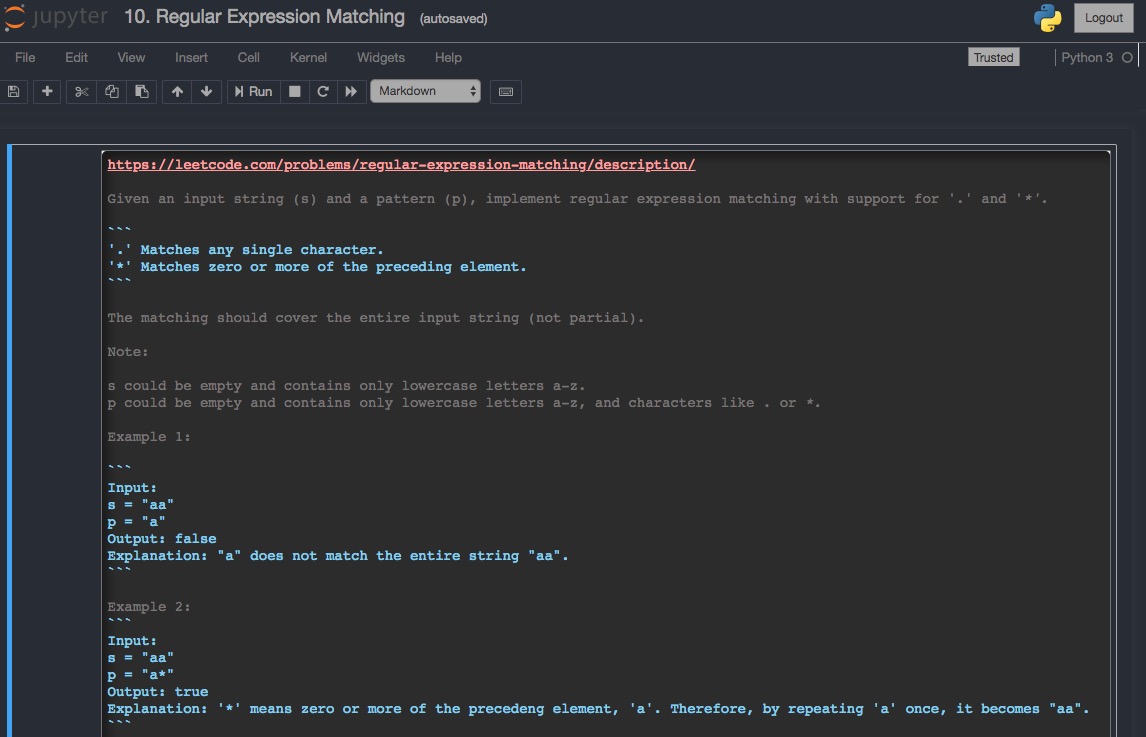Cut the selected cell using scissors icon
Image resolution: width=1146 pixels, height=737 pixels.
point(79,91)
